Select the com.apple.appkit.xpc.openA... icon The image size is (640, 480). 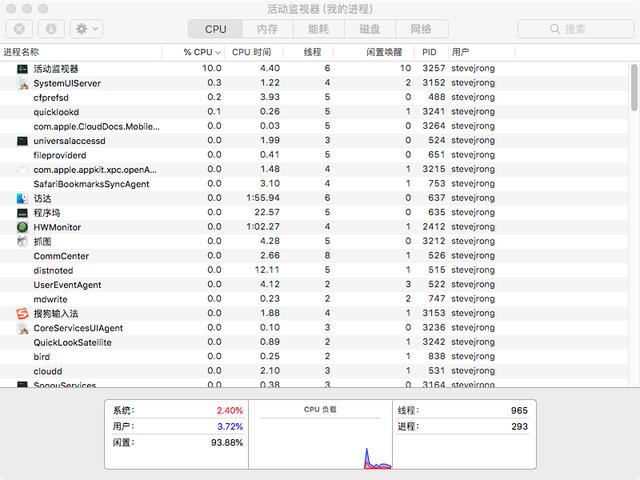coord(22,170)
